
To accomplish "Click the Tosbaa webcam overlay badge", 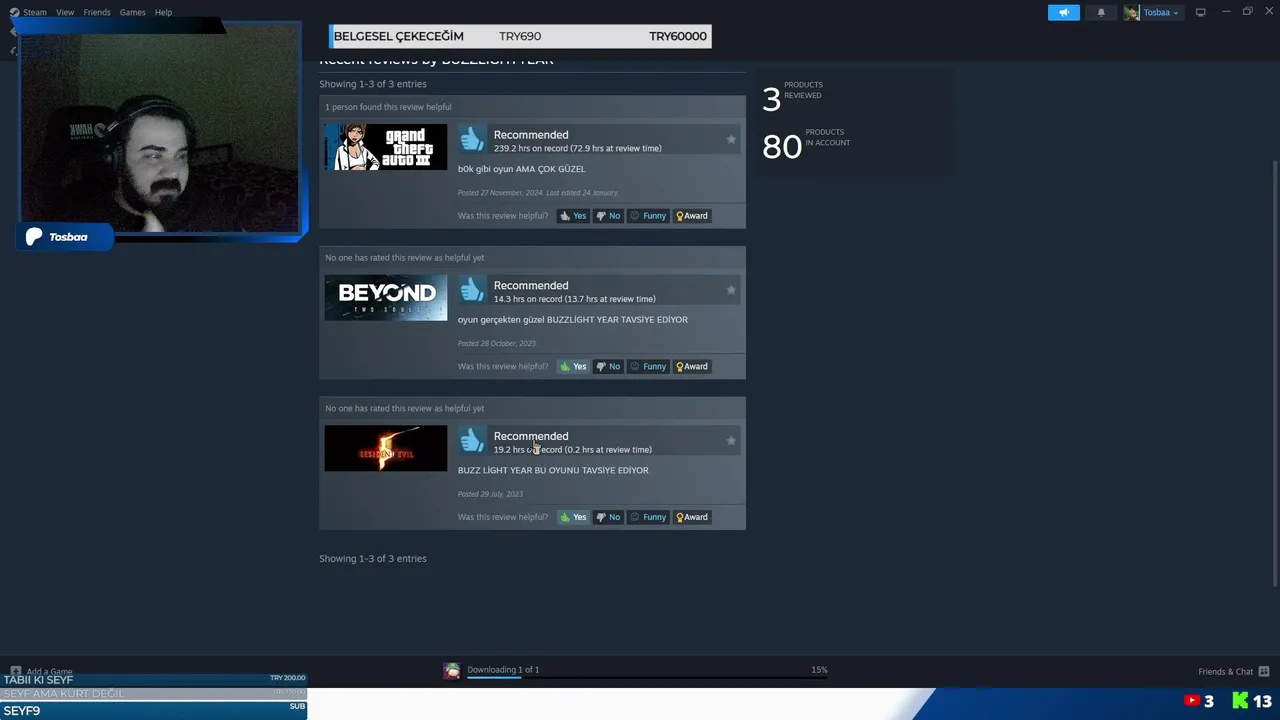I will pyautogui.click(x=66, y=237).
